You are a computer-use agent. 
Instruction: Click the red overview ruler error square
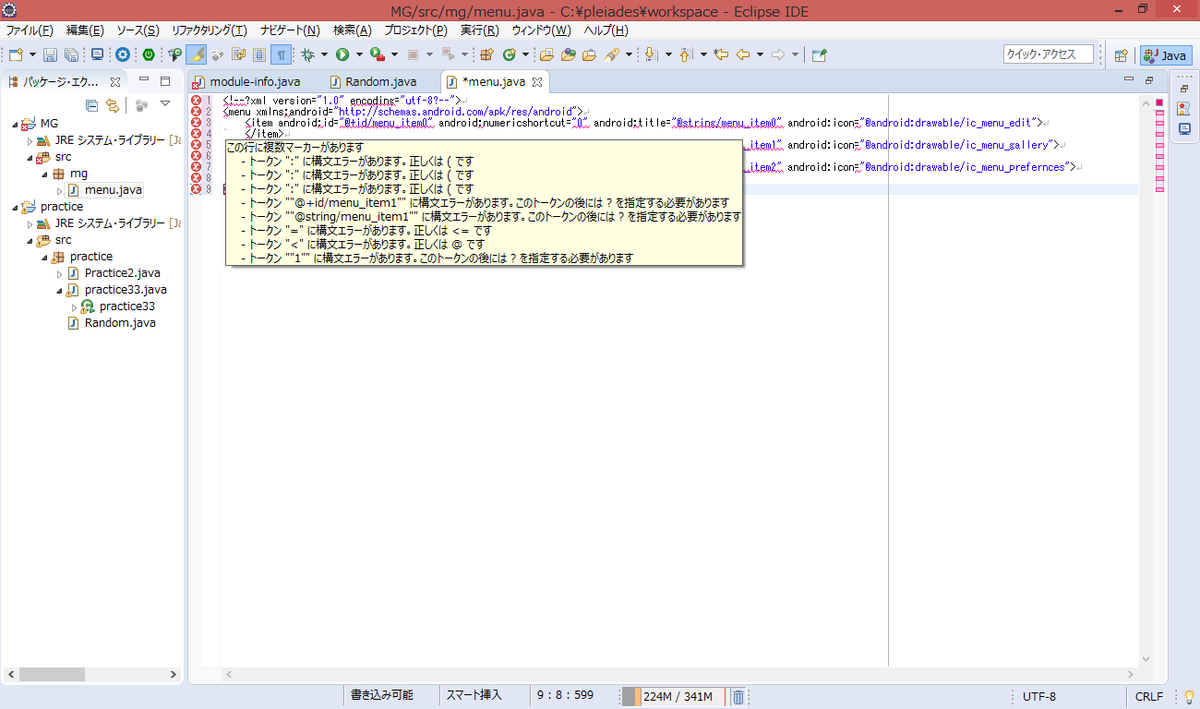click(1159, 102)
